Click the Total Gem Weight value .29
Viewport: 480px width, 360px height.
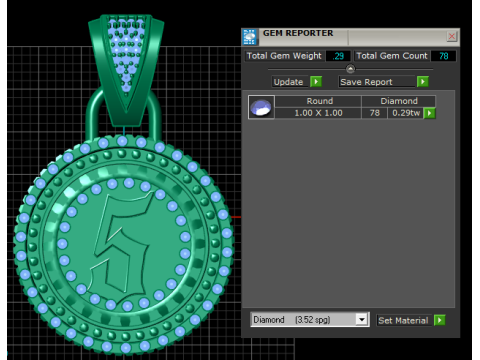click(x=338, y=56)
